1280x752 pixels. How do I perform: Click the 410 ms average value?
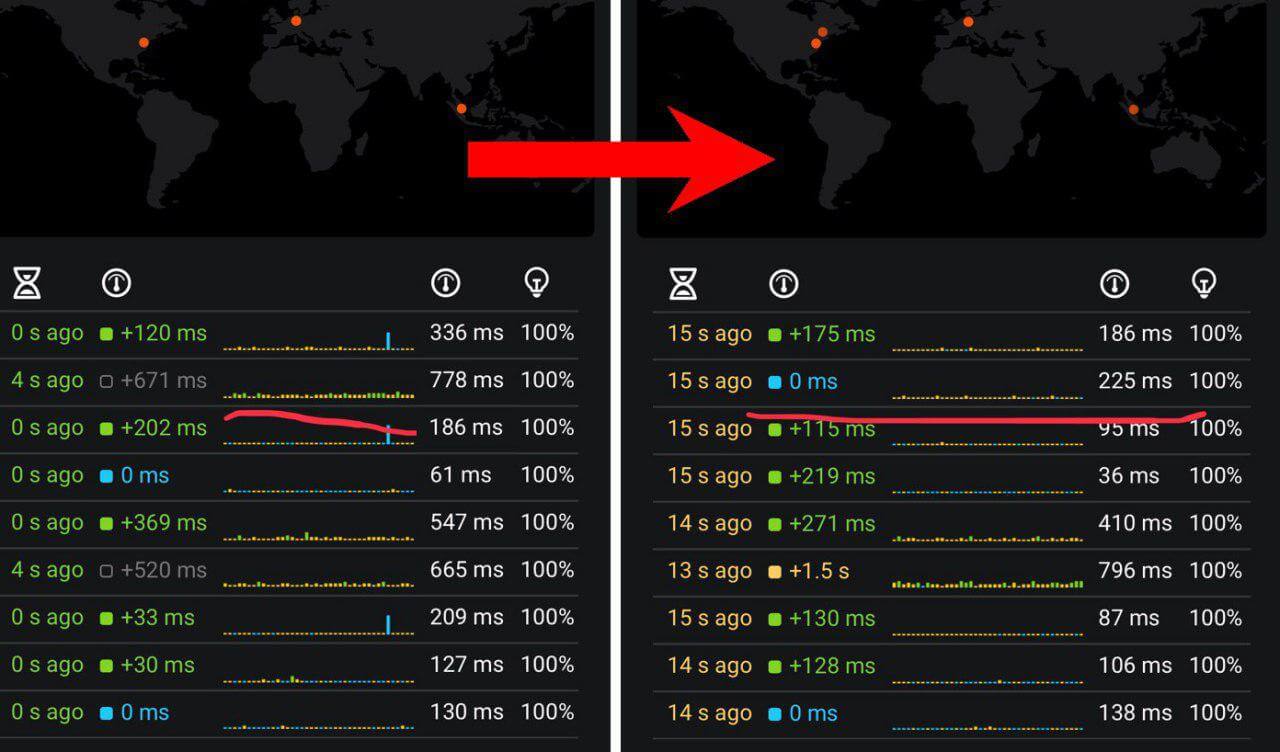(x=1134, y=523)
